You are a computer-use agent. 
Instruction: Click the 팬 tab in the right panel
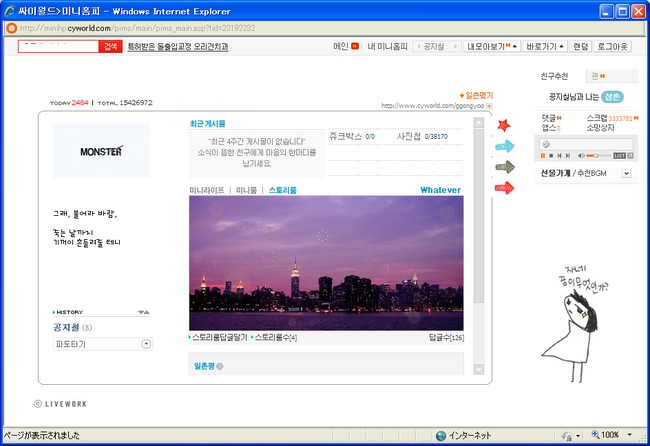611,76
